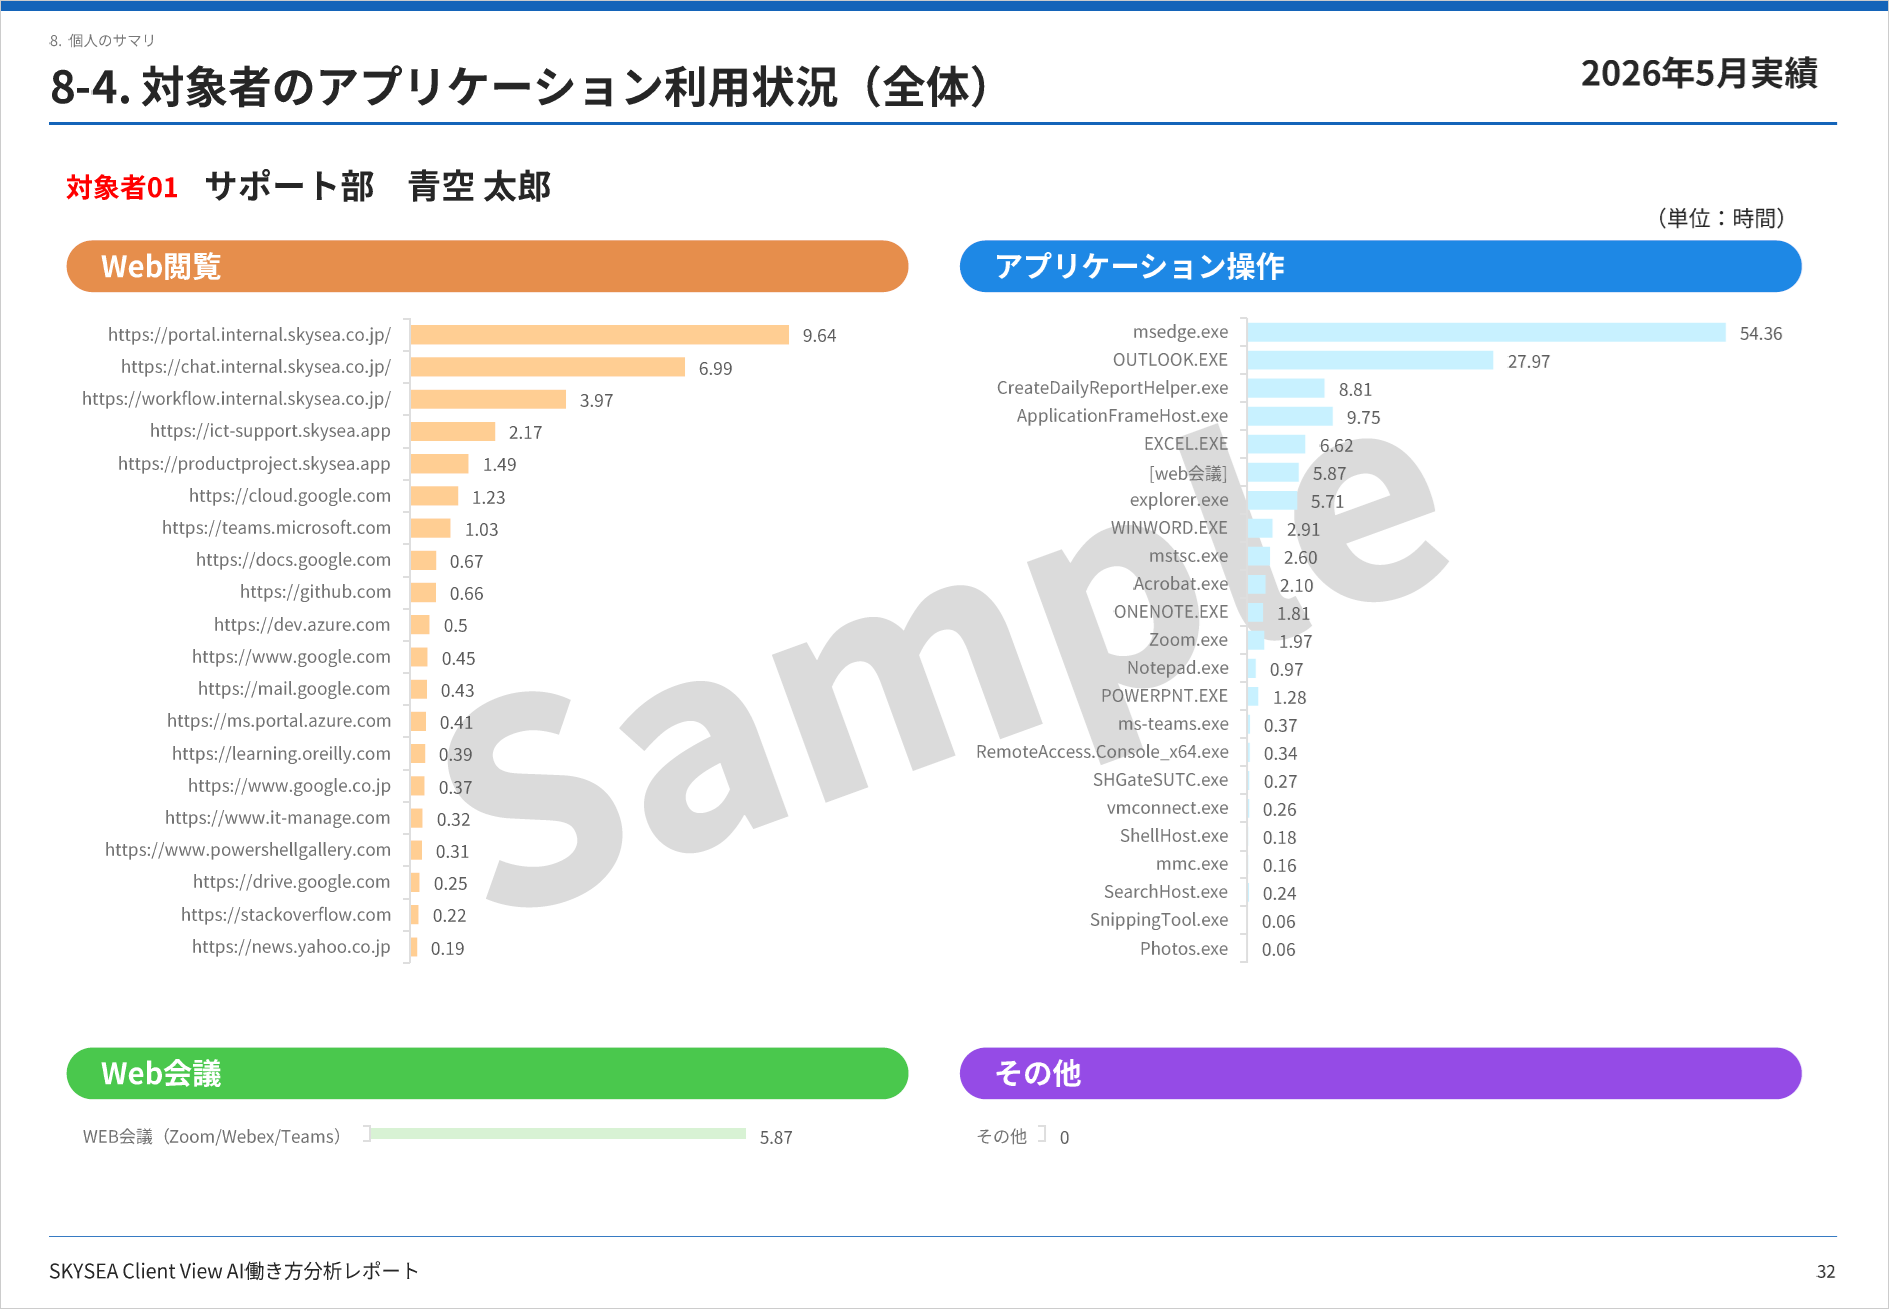Click the blue アプリケーション操作 section header
This screenshot has height=1309, width=1889.
click(1380, 266)
